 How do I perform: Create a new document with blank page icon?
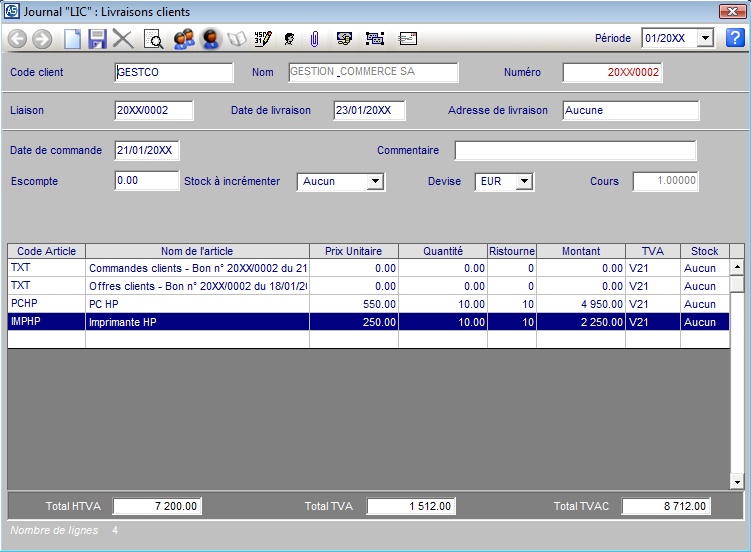coord(72,39)
